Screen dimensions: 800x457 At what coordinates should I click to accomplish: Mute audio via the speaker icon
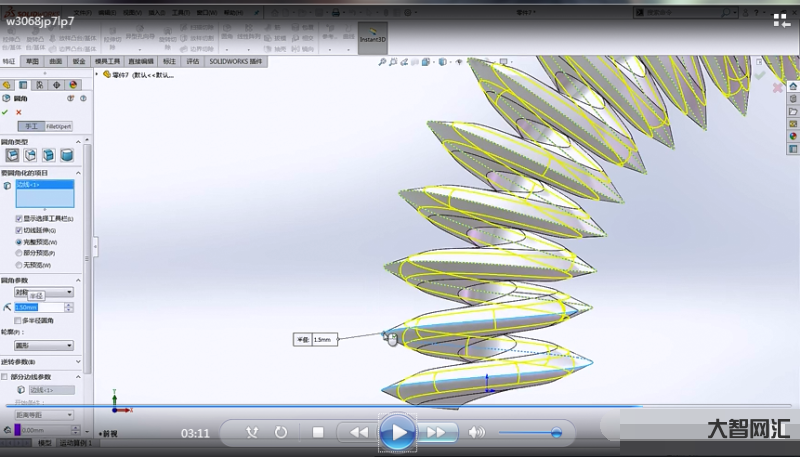(477, 432)
